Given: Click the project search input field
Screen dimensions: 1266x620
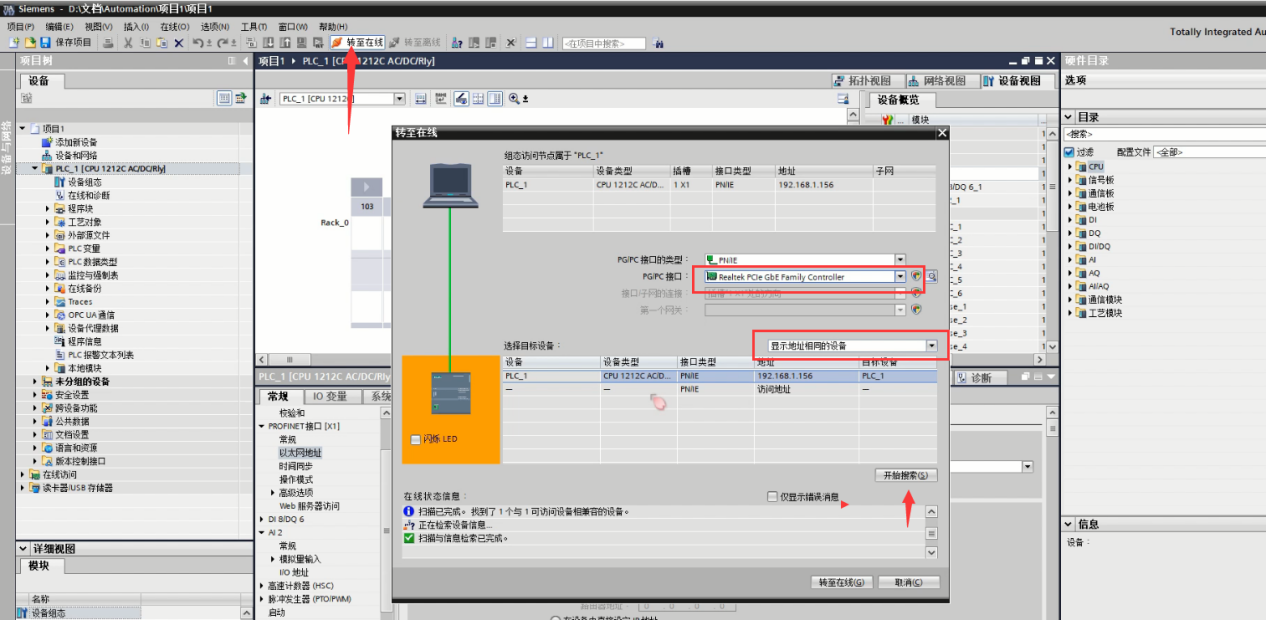Looking at the screenshot, I should tap(603, 44).
